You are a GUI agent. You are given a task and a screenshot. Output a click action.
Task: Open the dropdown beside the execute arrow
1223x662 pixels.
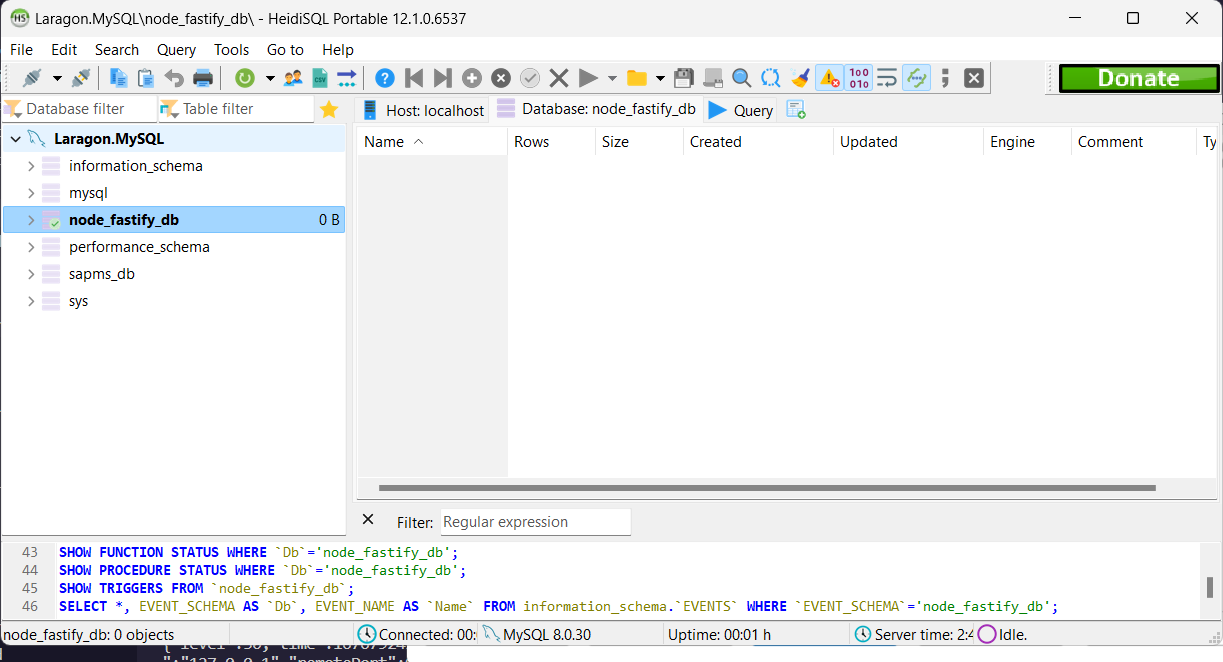[x=611, y=77]
